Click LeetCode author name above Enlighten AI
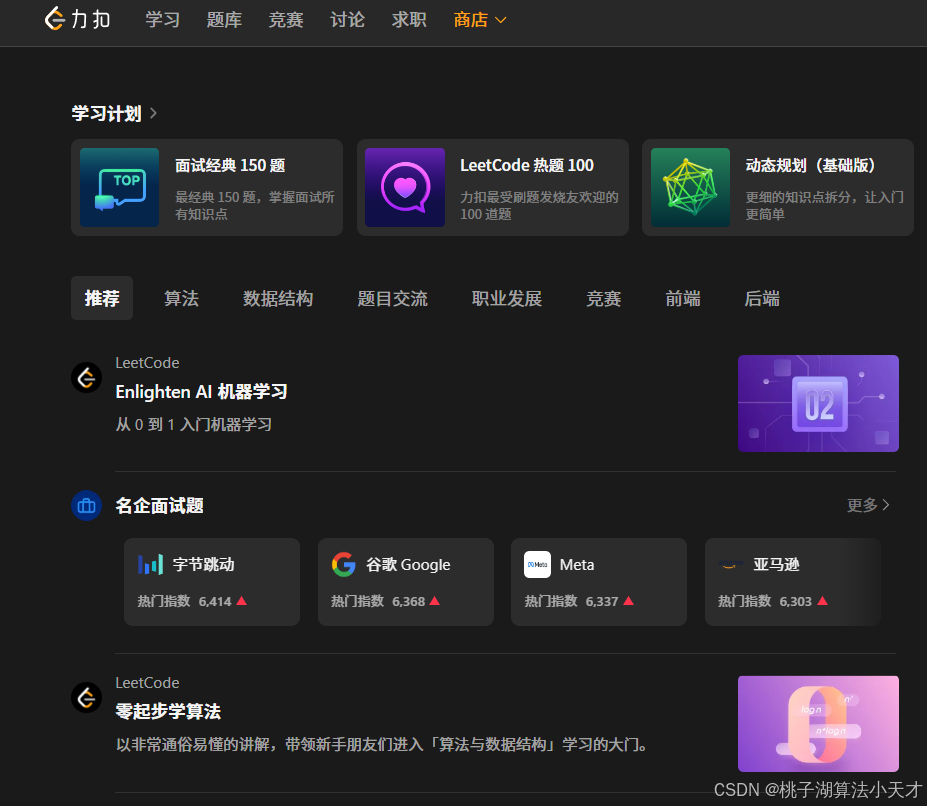The width and height of the screenshot is (927, 806). [147, 362]
